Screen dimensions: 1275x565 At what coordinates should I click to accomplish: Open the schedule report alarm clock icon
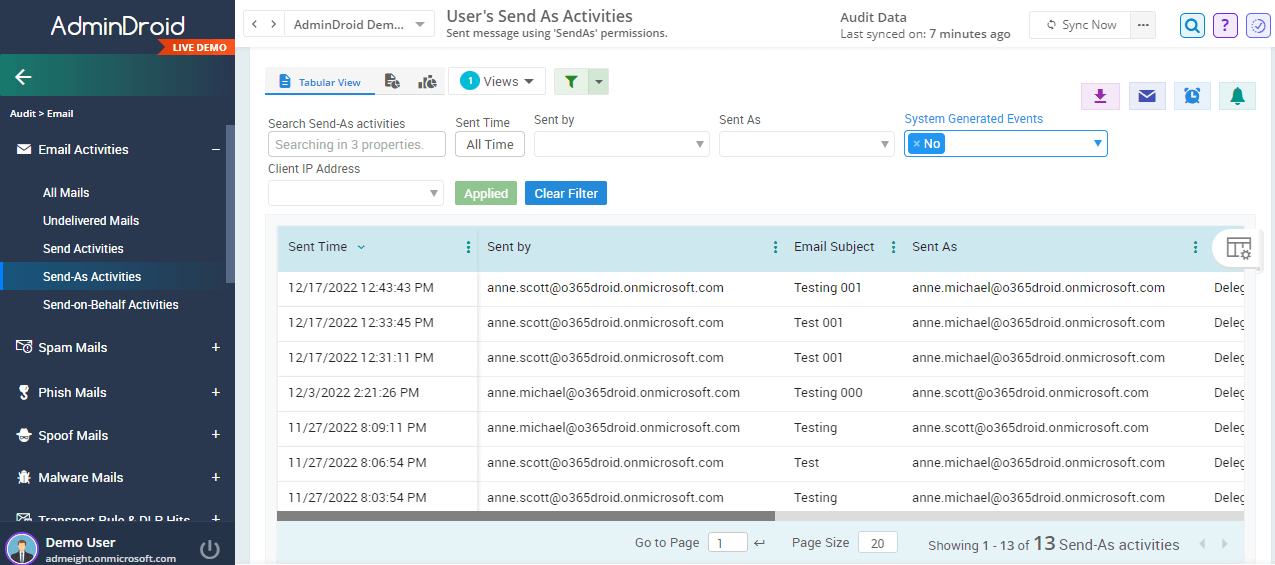pyautogui.click(x=1192, y=96)
